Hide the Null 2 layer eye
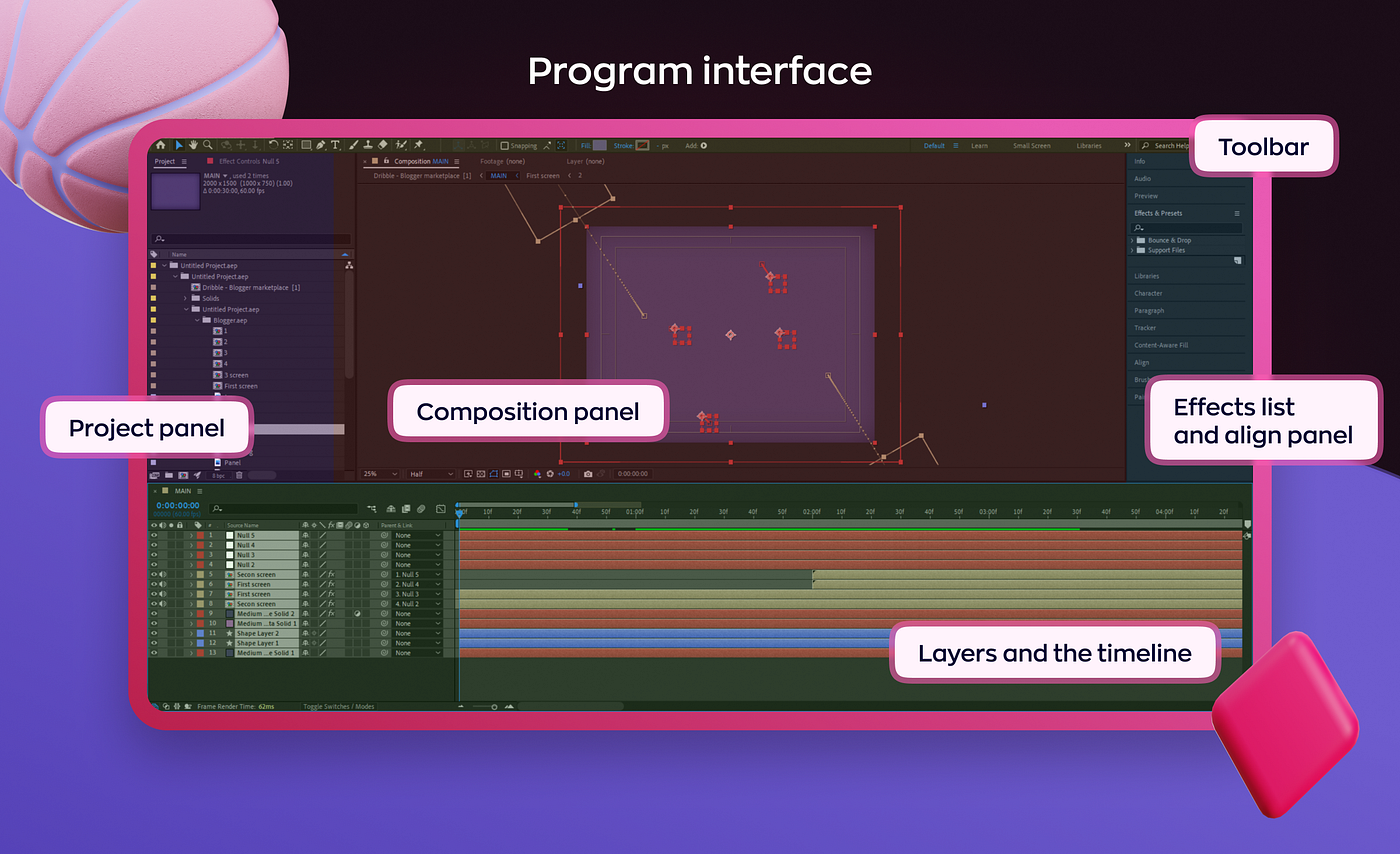Viewport: 1400px width, 854px height. (x=154, y=565)
